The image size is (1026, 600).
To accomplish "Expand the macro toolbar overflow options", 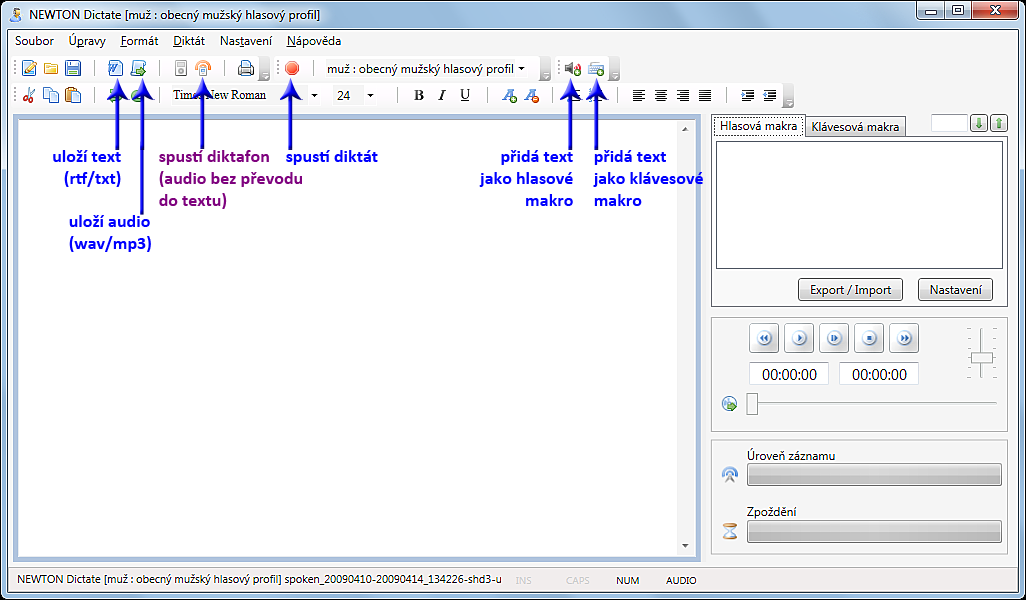I will point(614,71).
